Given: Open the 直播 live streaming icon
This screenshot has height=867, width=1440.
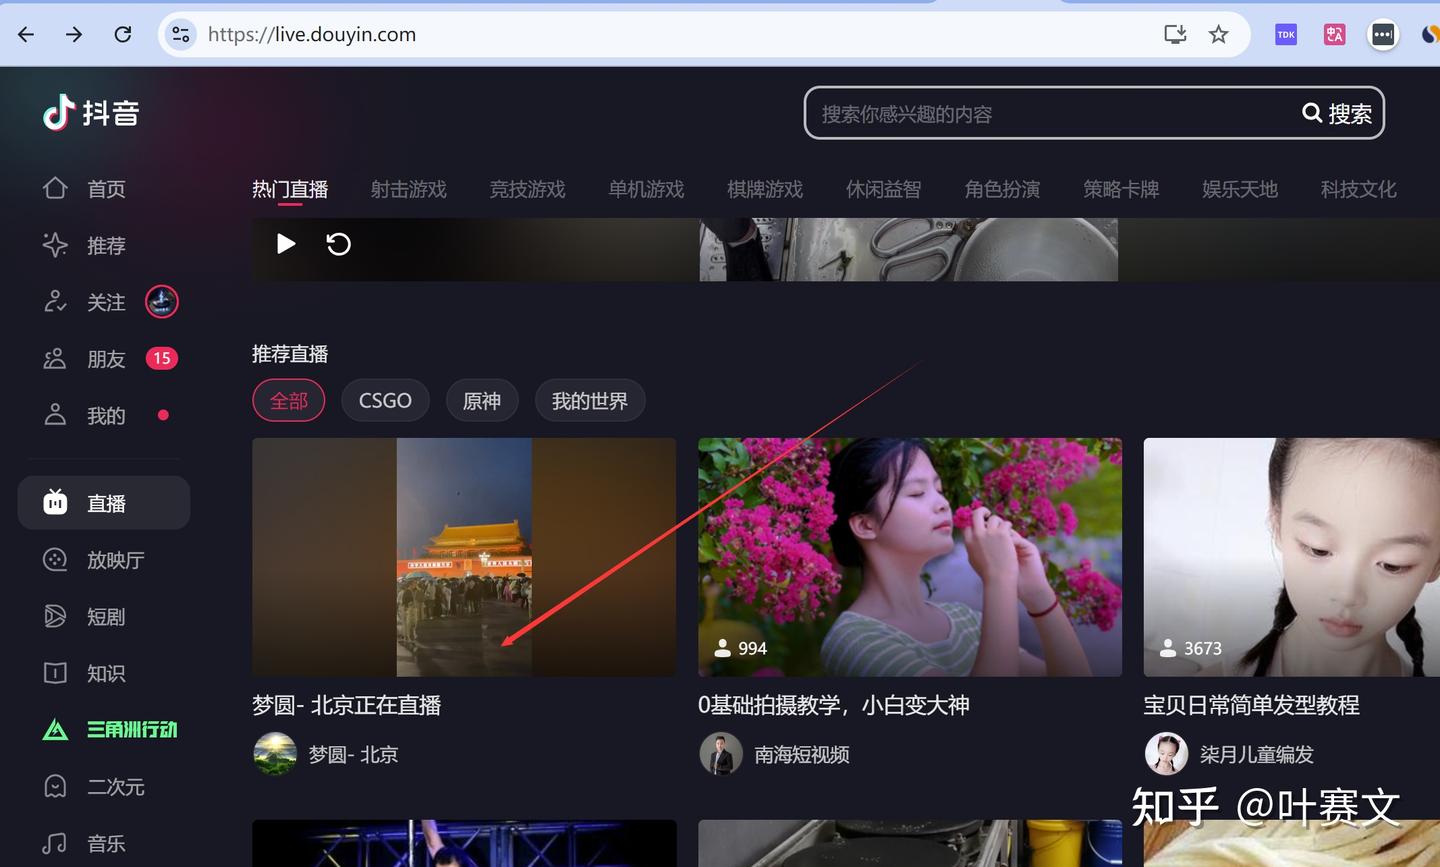Looking at the screenshot, I should coord(55,502).
